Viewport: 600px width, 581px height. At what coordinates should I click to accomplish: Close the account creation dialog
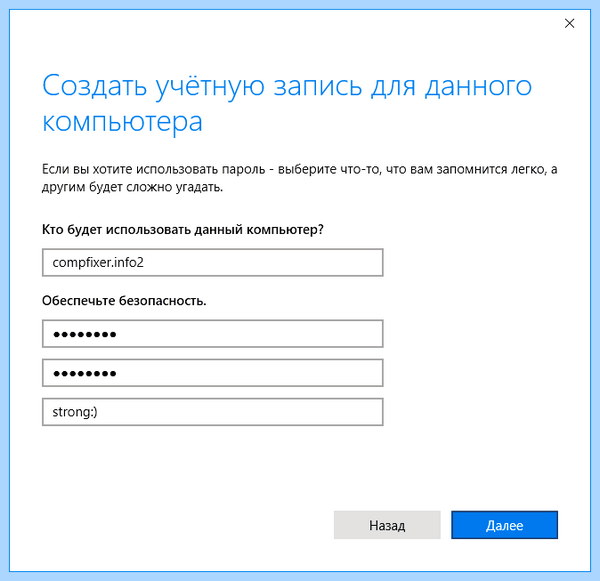click(x=569, y=24)
